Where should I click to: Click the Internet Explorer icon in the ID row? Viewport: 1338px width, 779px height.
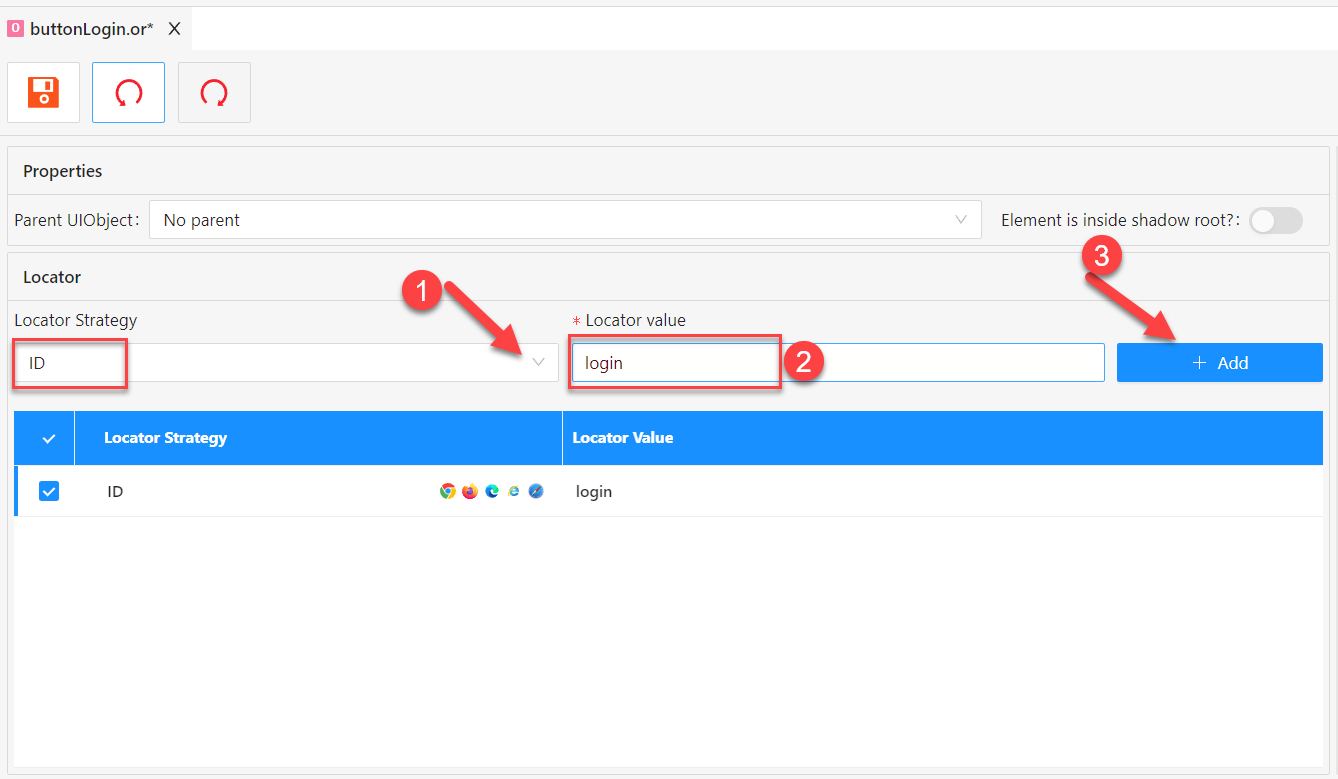514,491
